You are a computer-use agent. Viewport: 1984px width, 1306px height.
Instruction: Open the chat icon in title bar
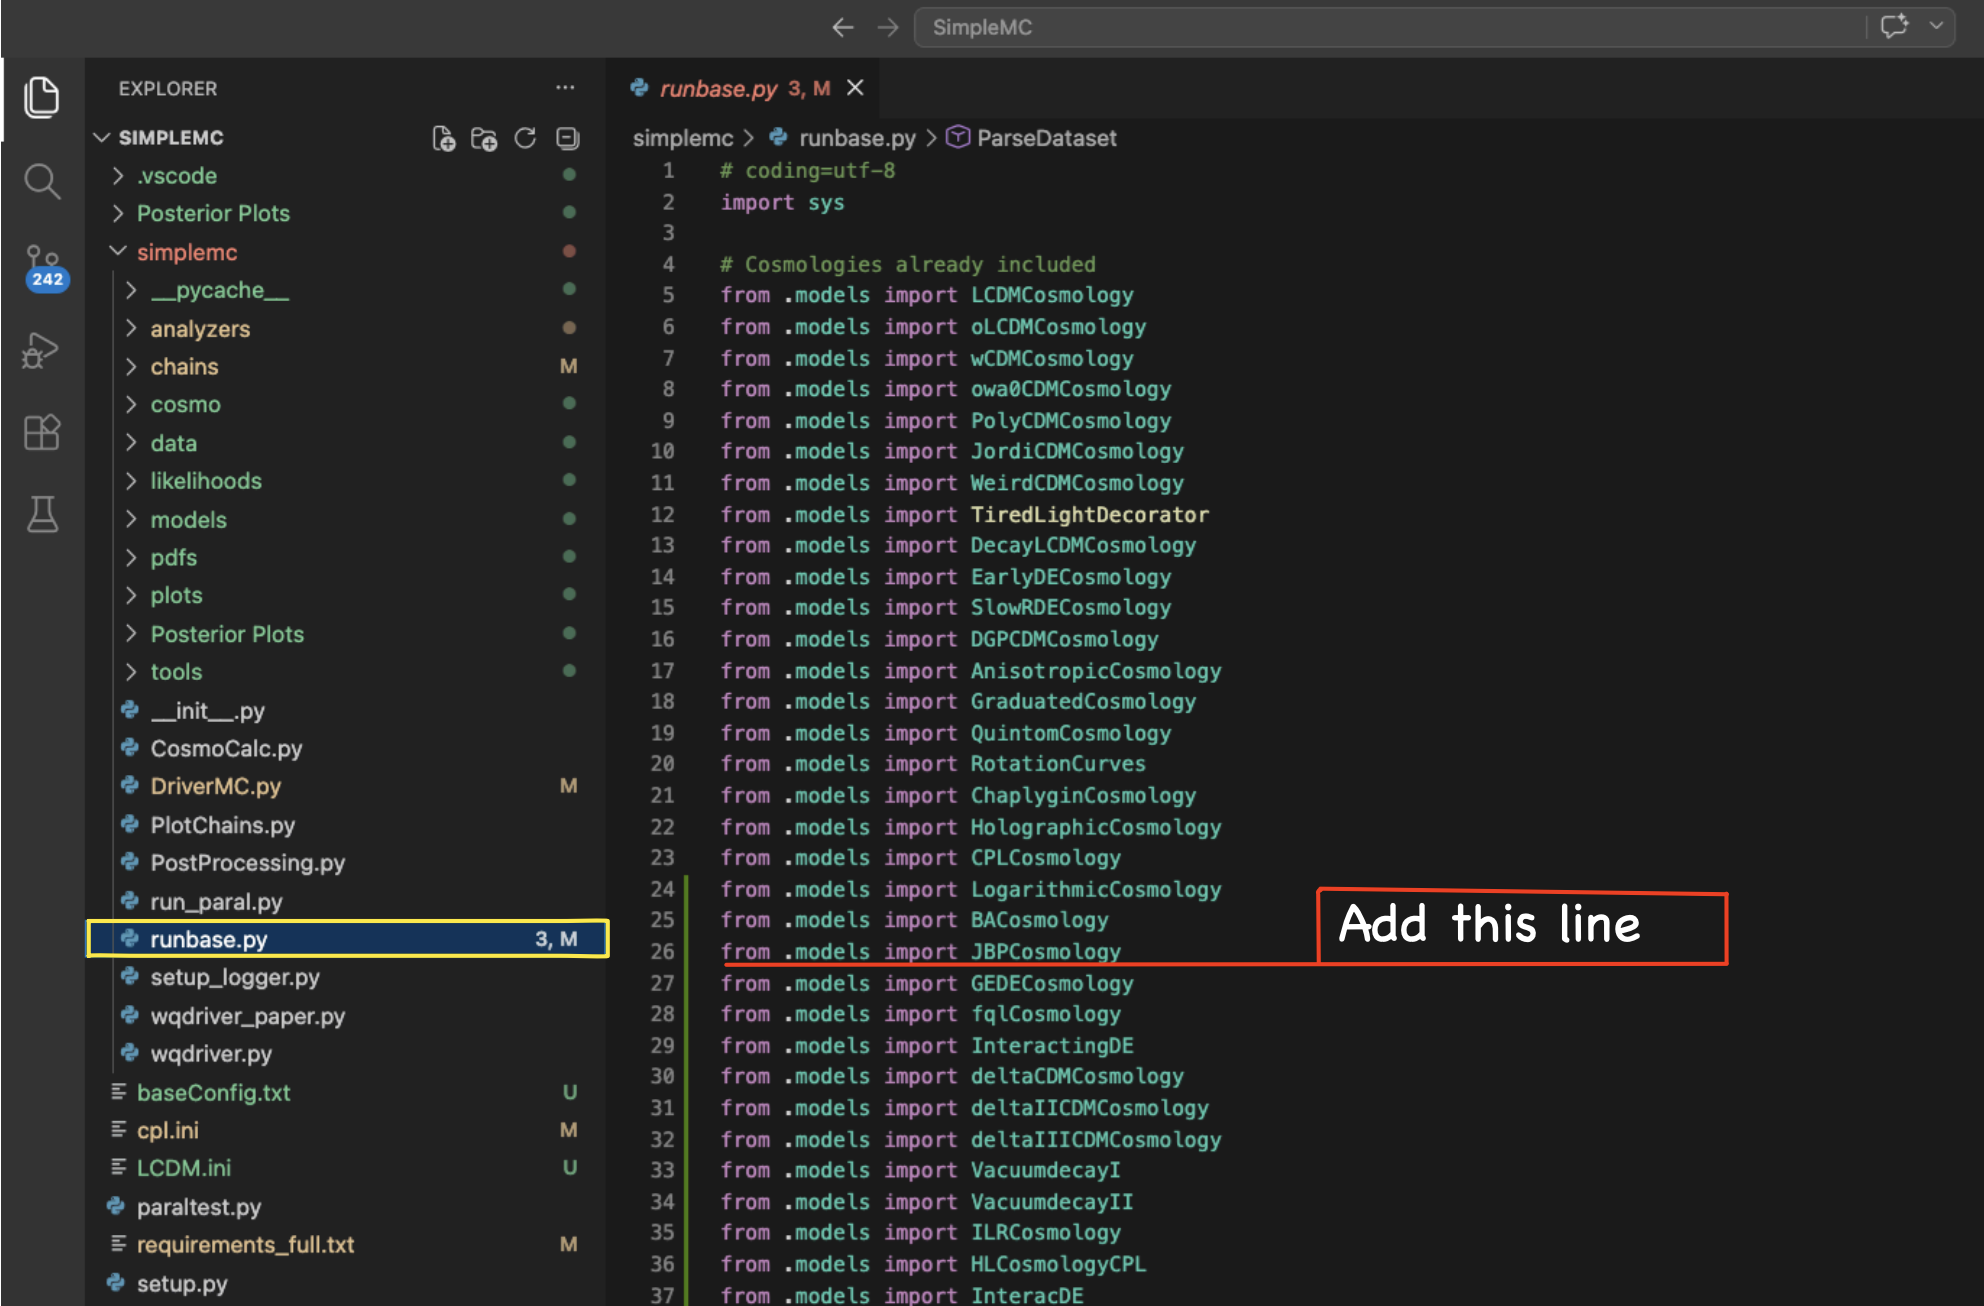point(1894,26)
